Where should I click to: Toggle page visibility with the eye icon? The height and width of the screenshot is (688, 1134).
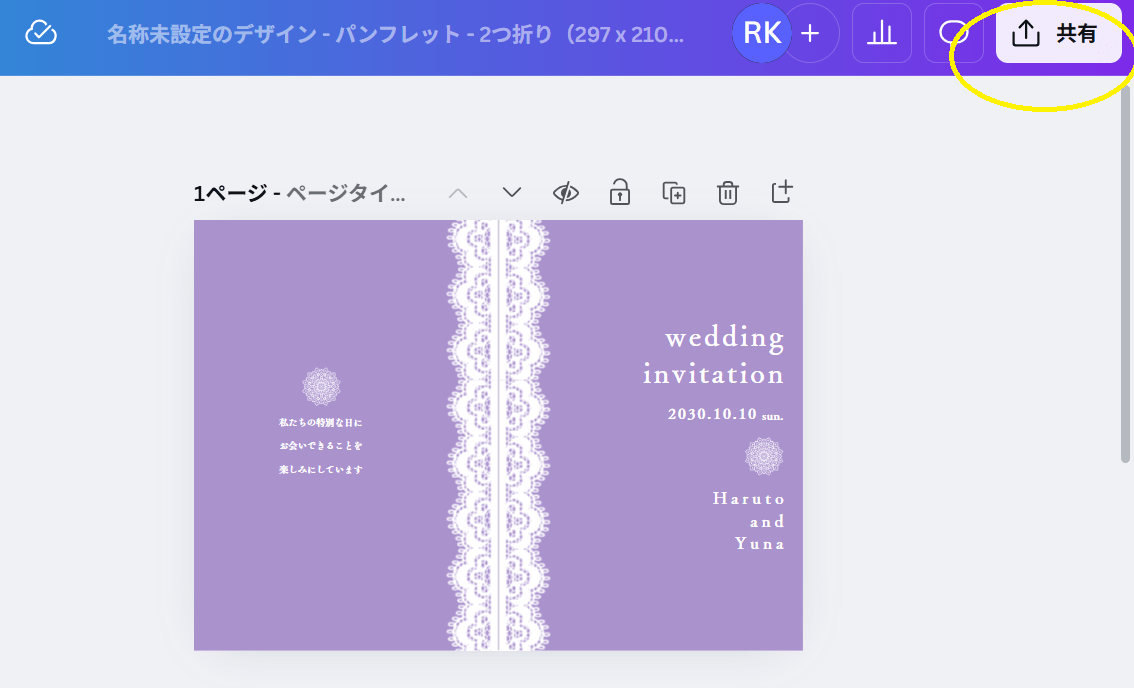566,192
